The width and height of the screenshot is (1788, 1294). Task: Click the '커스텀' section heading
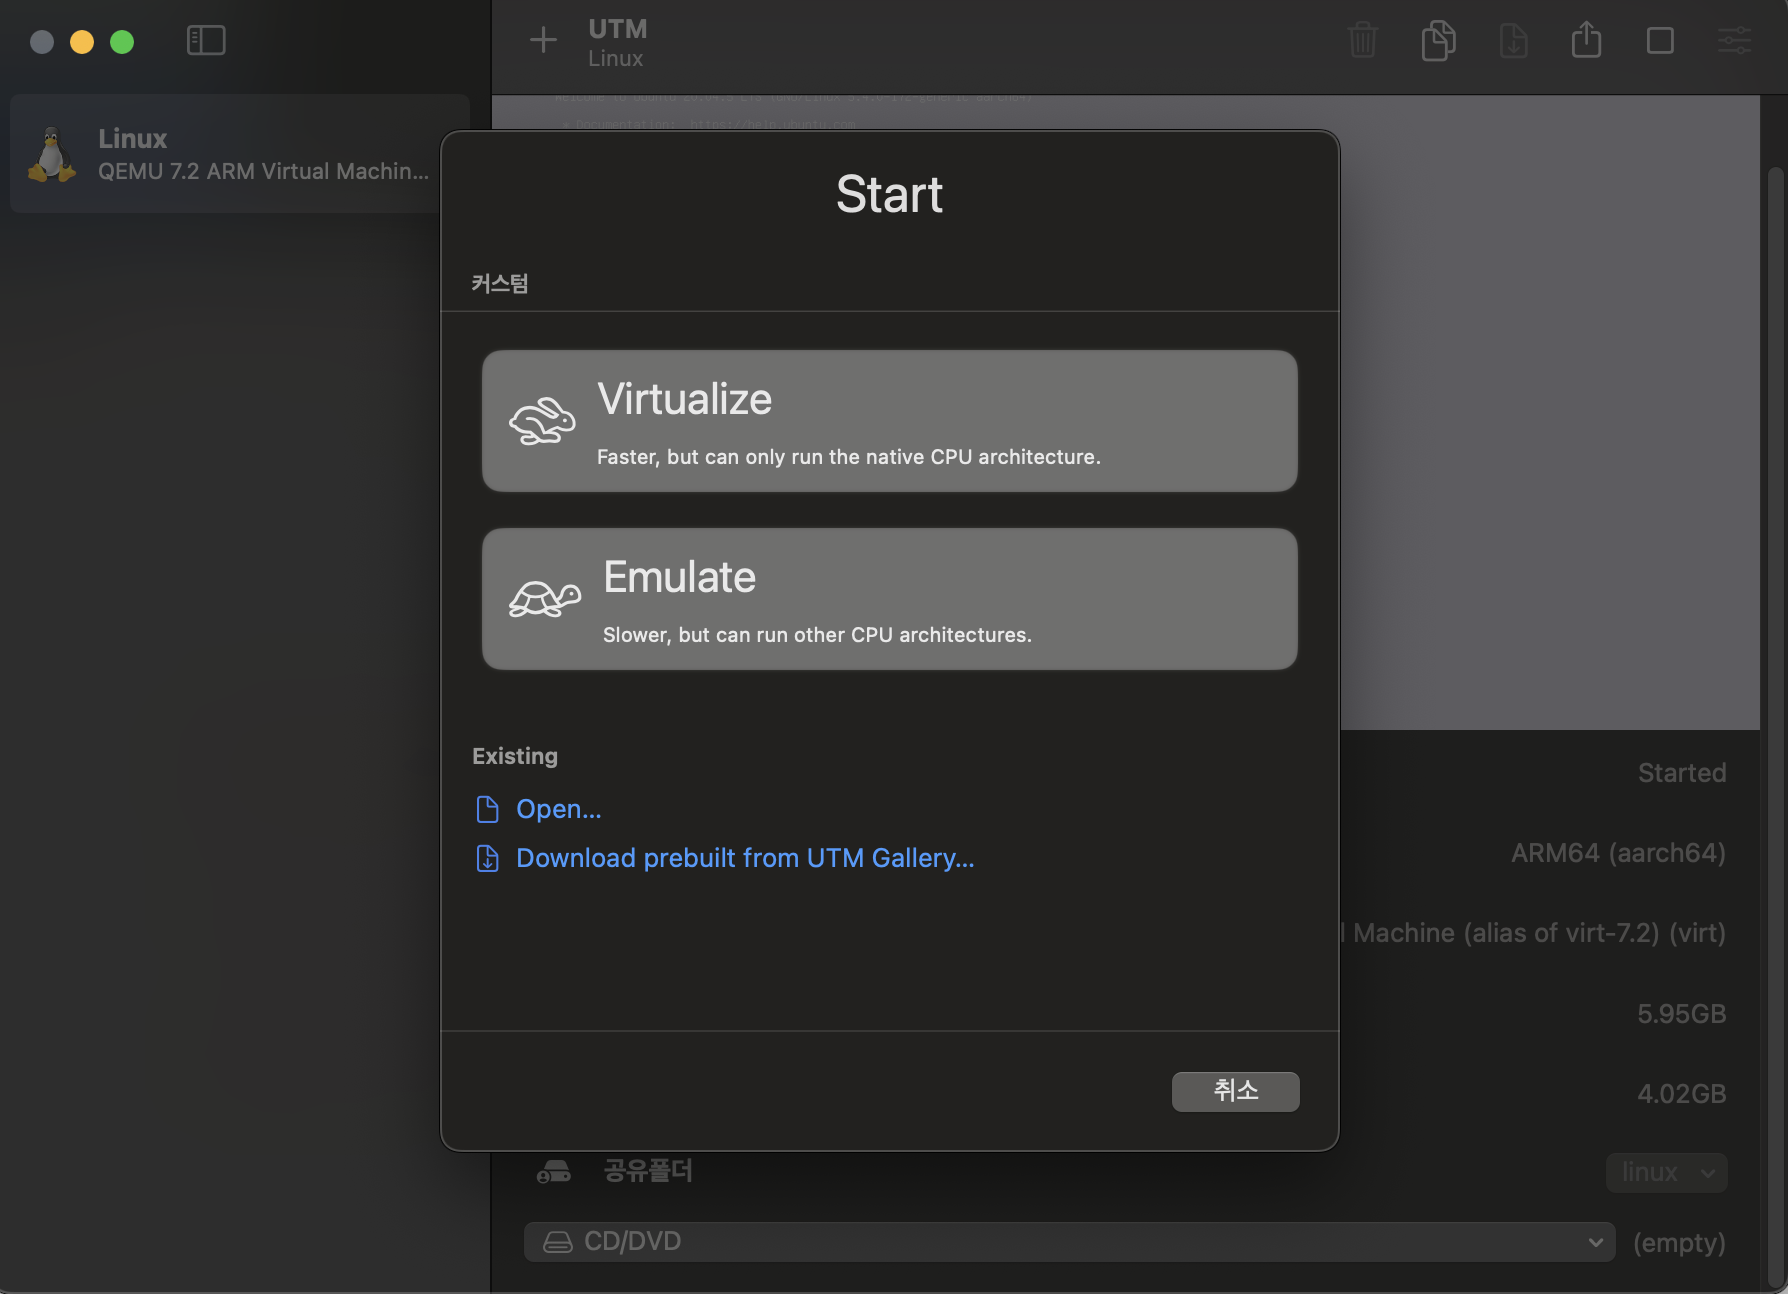500,284
